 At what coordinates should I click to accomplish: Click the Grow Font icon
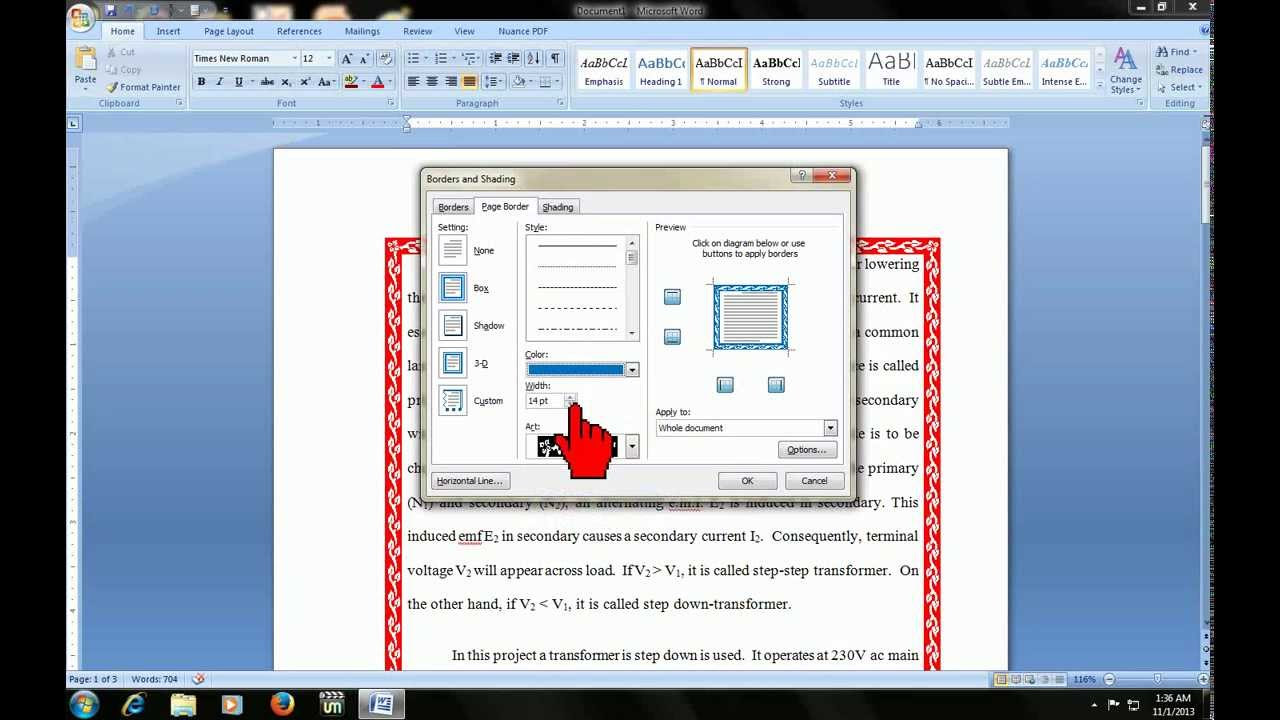(347, 59)
